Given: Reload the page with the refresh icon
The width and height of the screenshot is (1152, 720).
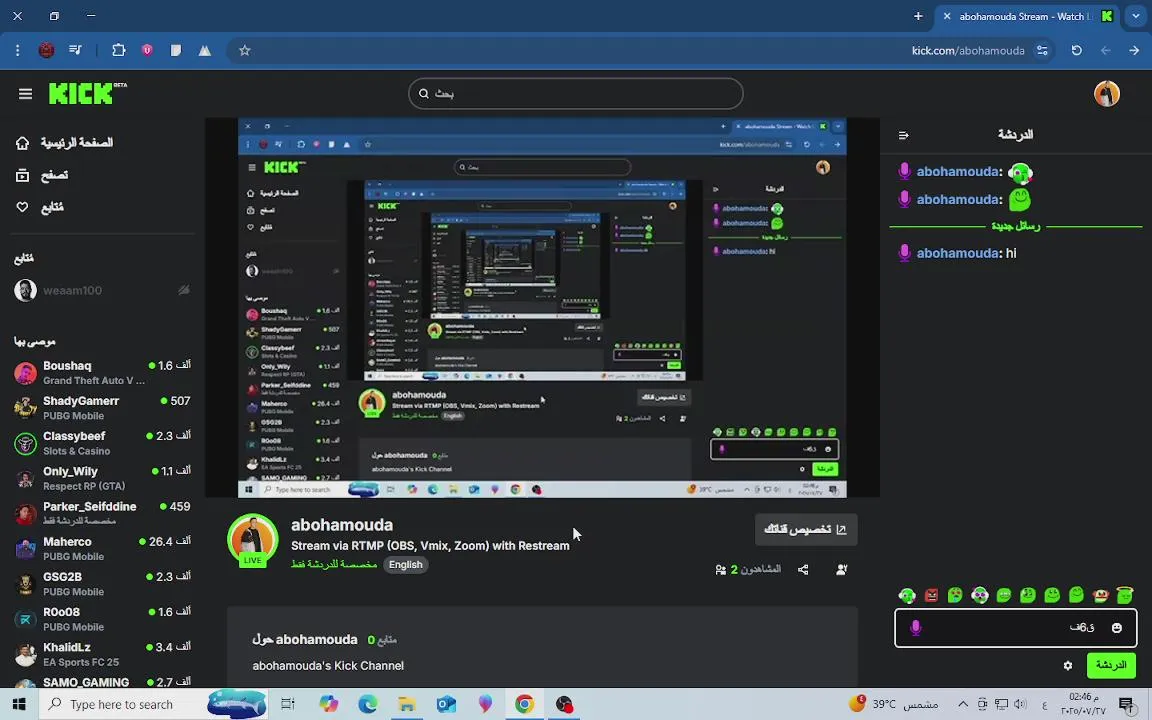Looking at the screenshot, I should point(1076,51).
